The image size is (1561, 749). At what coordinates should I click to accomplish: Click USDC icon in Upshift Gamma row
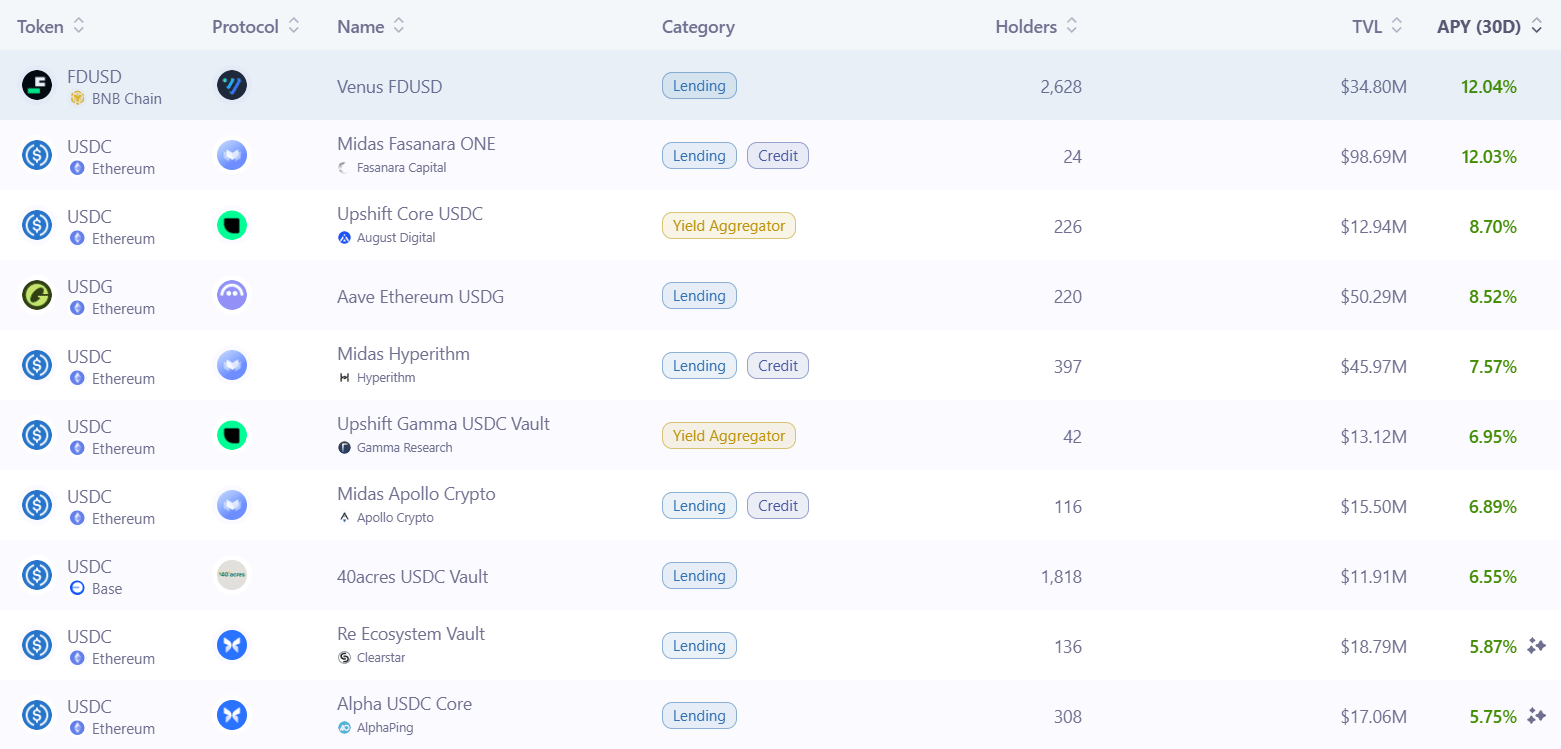(x=37, y=435)
